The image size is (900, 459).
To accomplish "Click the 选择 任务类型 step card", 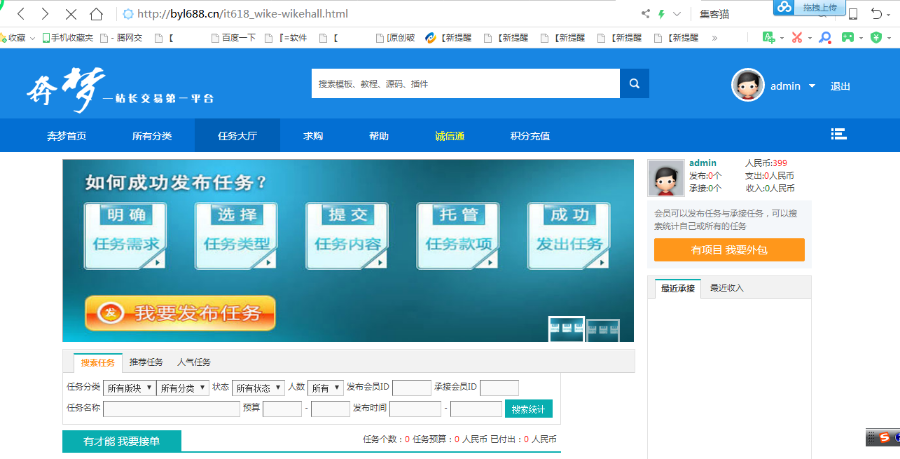I will 236,236.
